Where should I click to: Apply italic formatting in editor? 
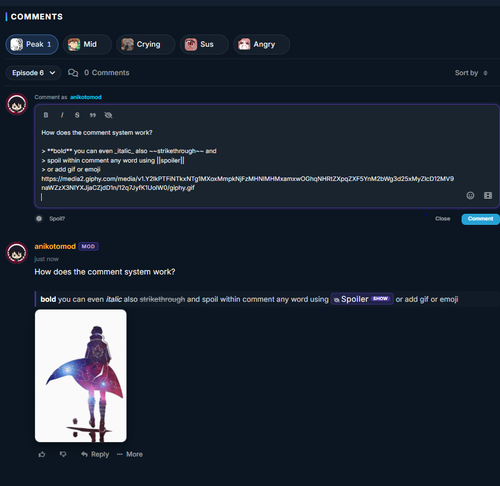tap(62, 115)
